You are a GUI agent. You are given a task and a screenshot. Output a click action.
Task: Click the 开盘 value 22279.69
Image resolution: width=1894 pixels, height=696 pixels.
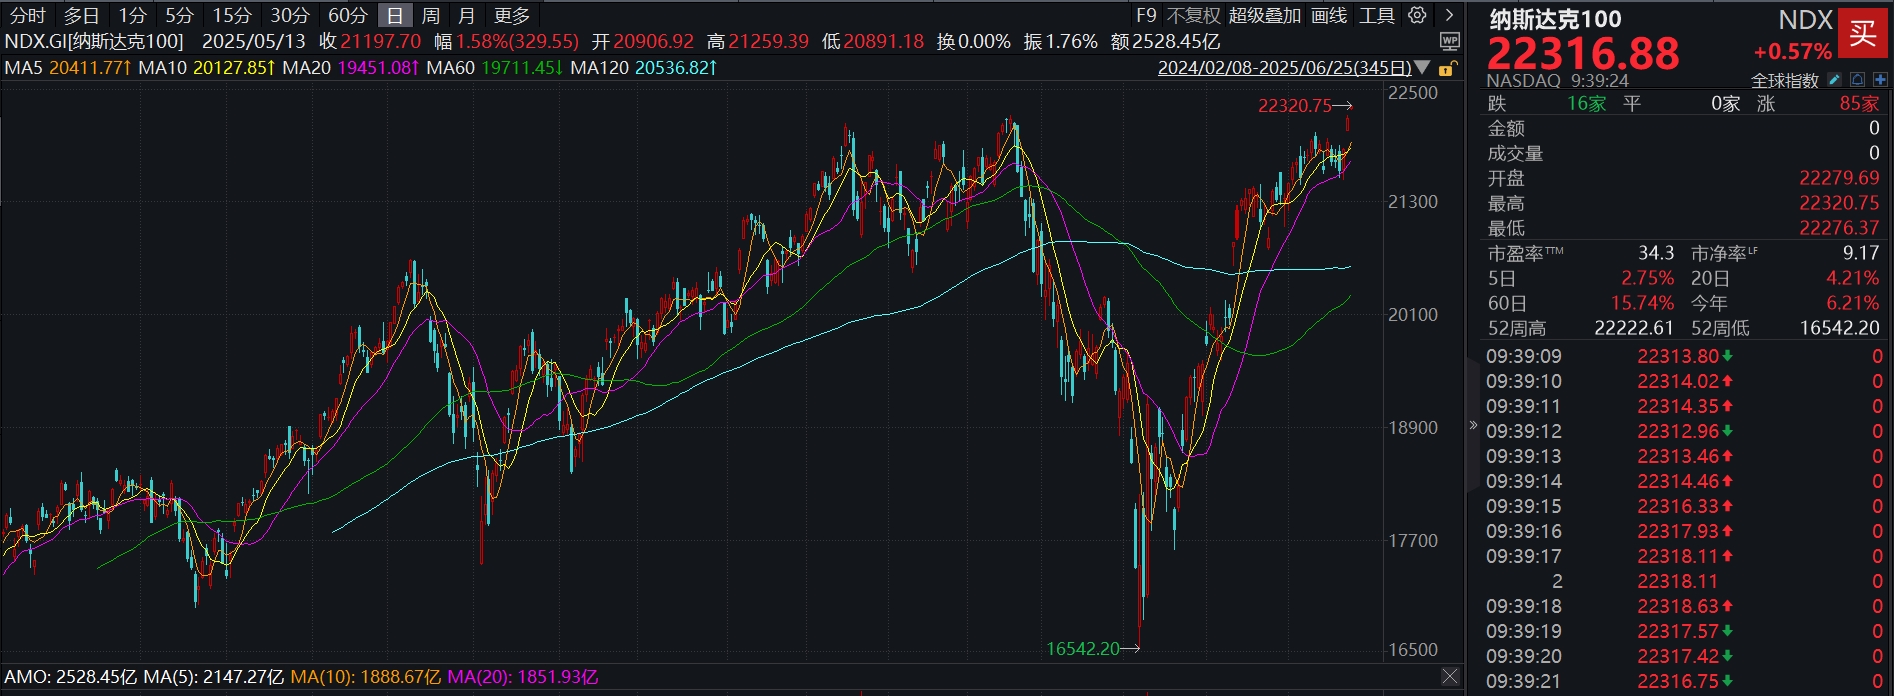point(1840,178)
